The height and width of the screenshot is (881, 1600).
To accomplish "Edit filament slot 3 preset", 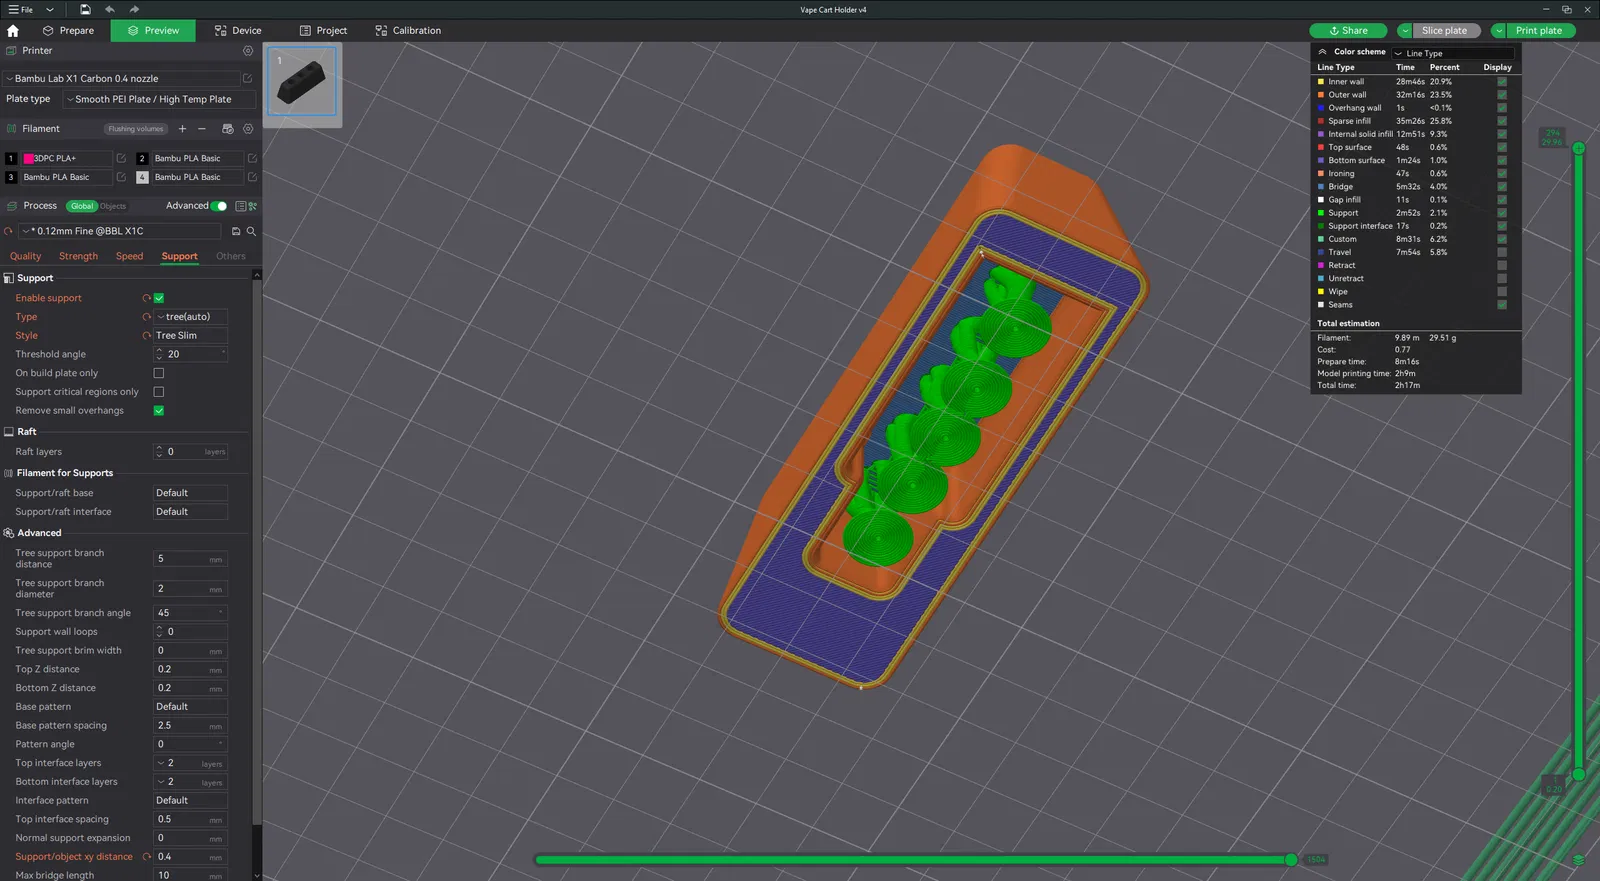I will tap(121, 177).
